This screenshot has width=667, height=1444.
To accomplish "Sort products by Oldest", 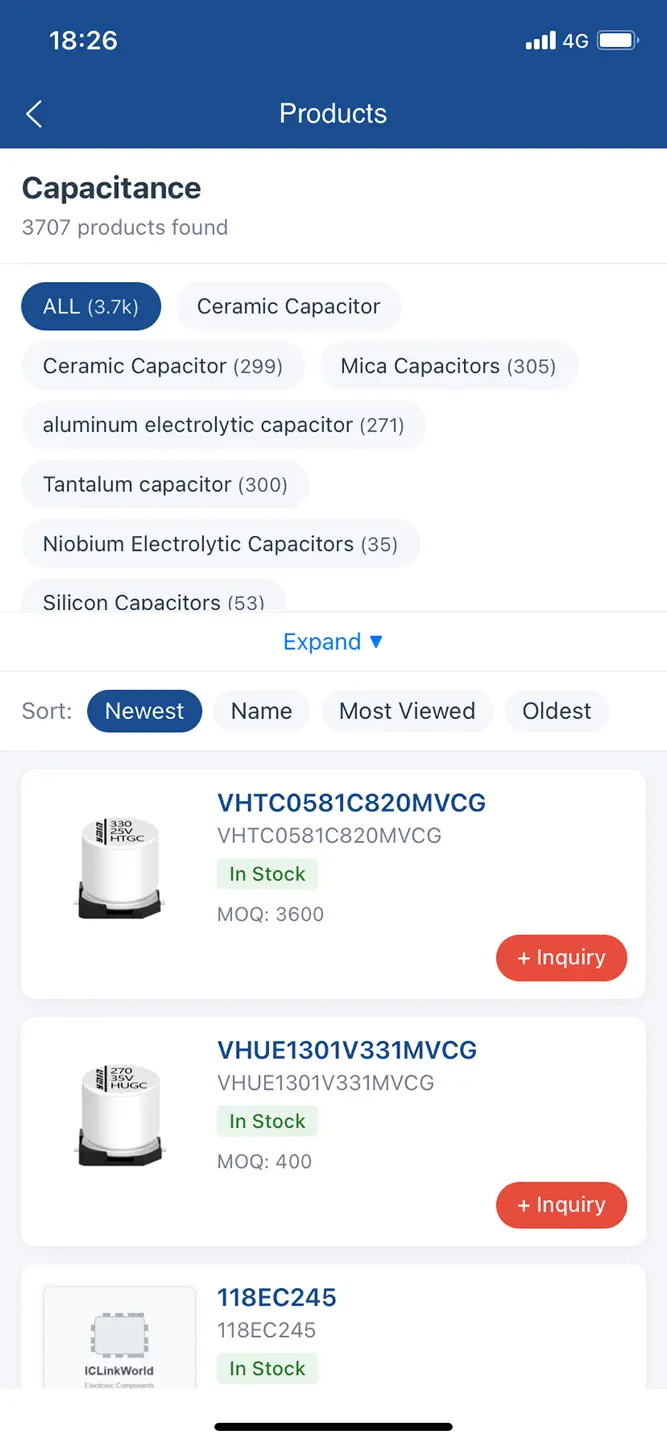I will pyautogui.click(x=557, y=711).
